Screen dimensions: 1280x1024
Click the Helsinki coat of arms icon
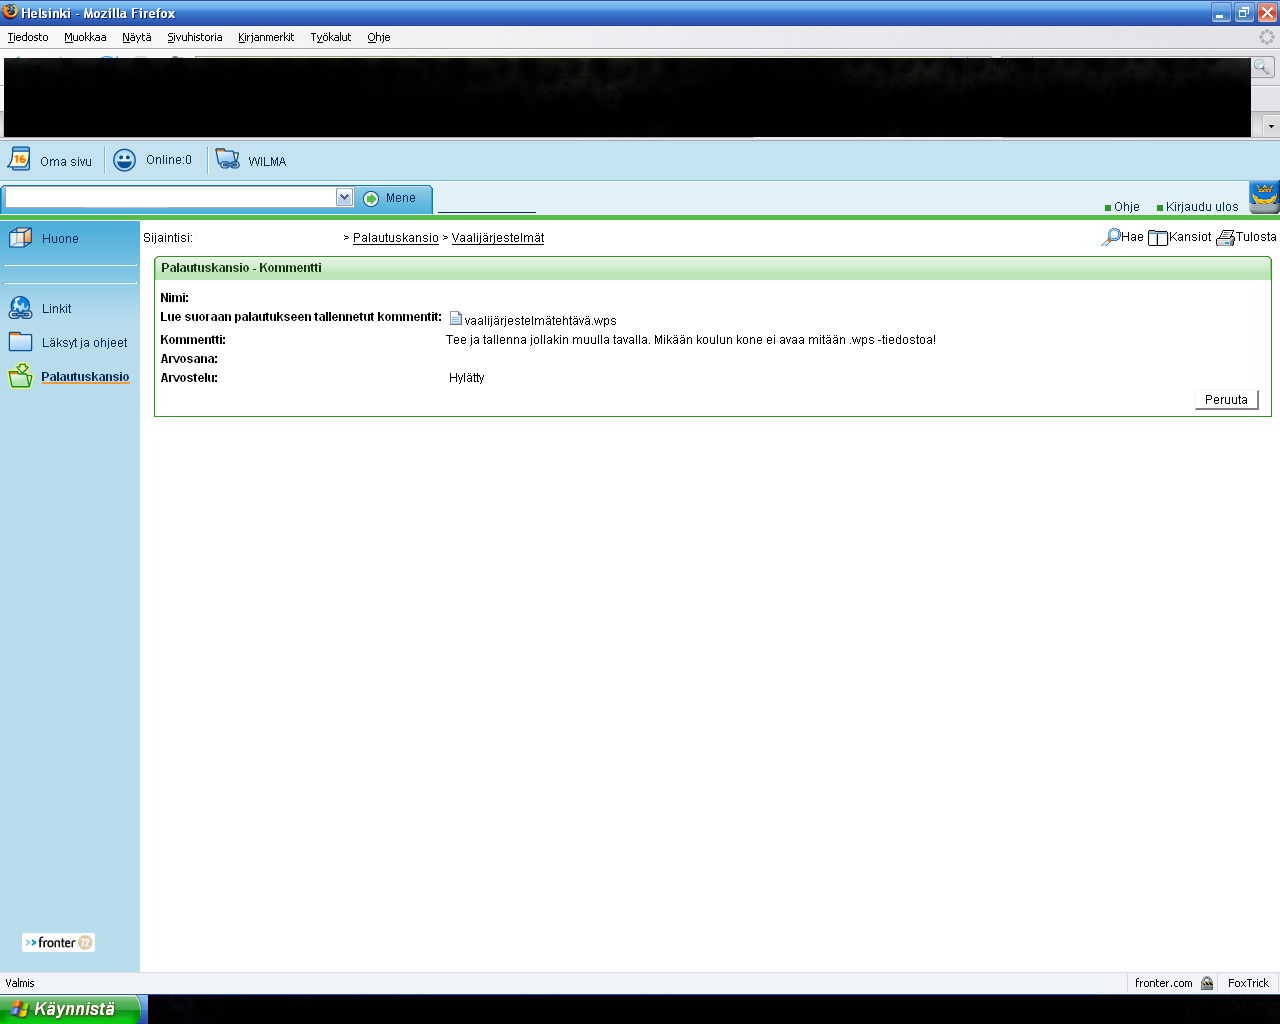(1264, 196)
